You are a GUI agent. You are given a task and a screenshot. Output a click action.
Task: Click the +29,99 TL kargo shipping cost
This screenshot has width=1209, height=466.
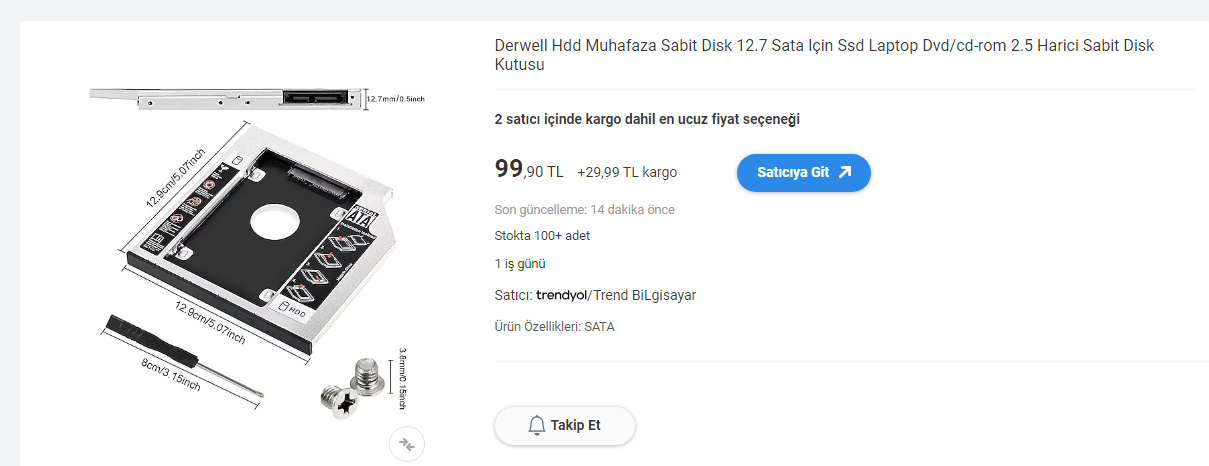click(627, 172)
